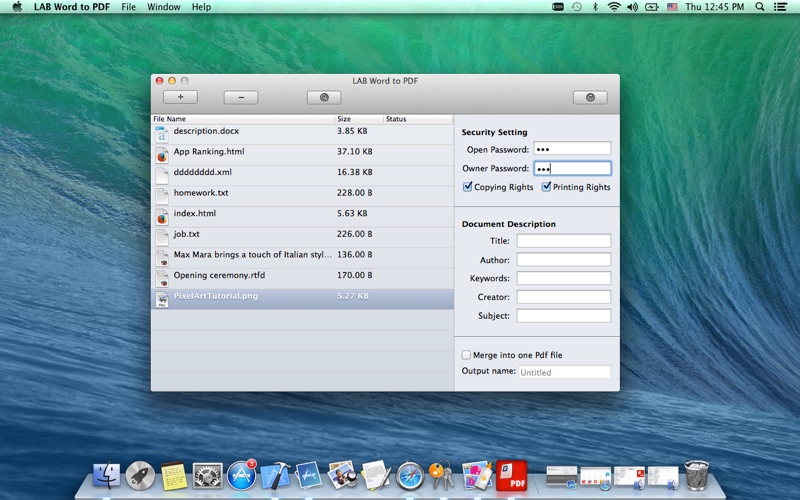Sort by the File Name column header
The width and height of the screenshot is (800, 500).
[x=243, y=119]
